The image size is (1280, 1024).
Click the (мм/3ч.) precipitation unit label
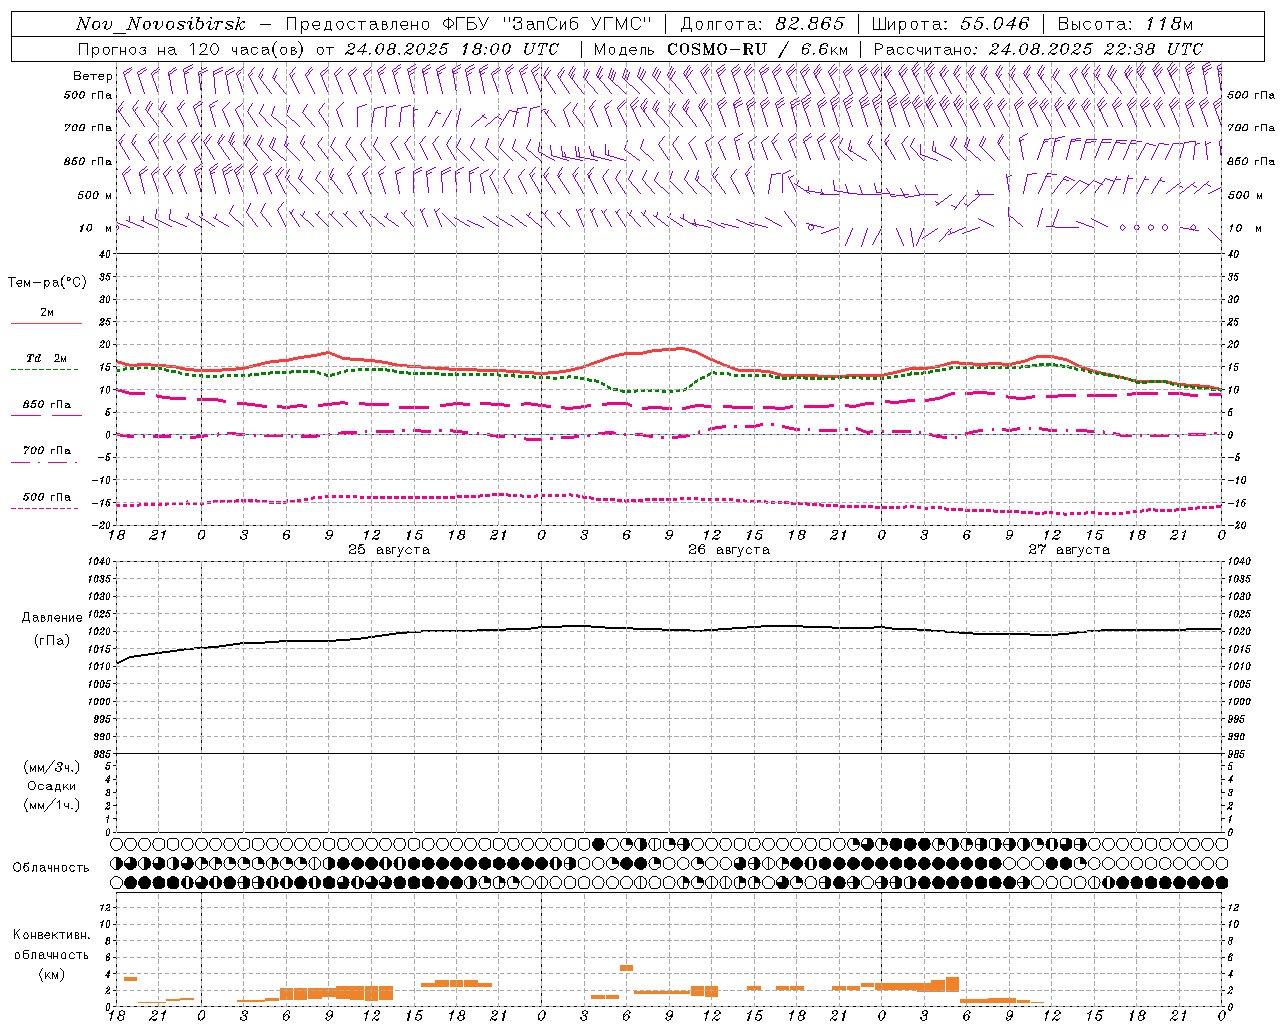pyautogui.click(x=52, y=767)
